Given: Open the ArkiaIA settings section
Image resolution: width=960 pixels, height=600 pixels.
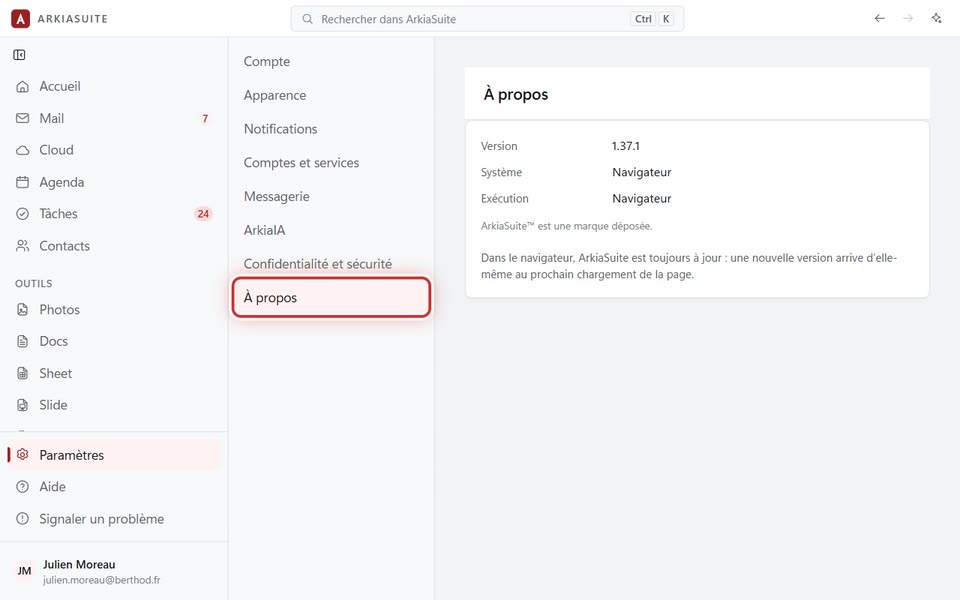Looking at the screenshot, I should point(331,230).
